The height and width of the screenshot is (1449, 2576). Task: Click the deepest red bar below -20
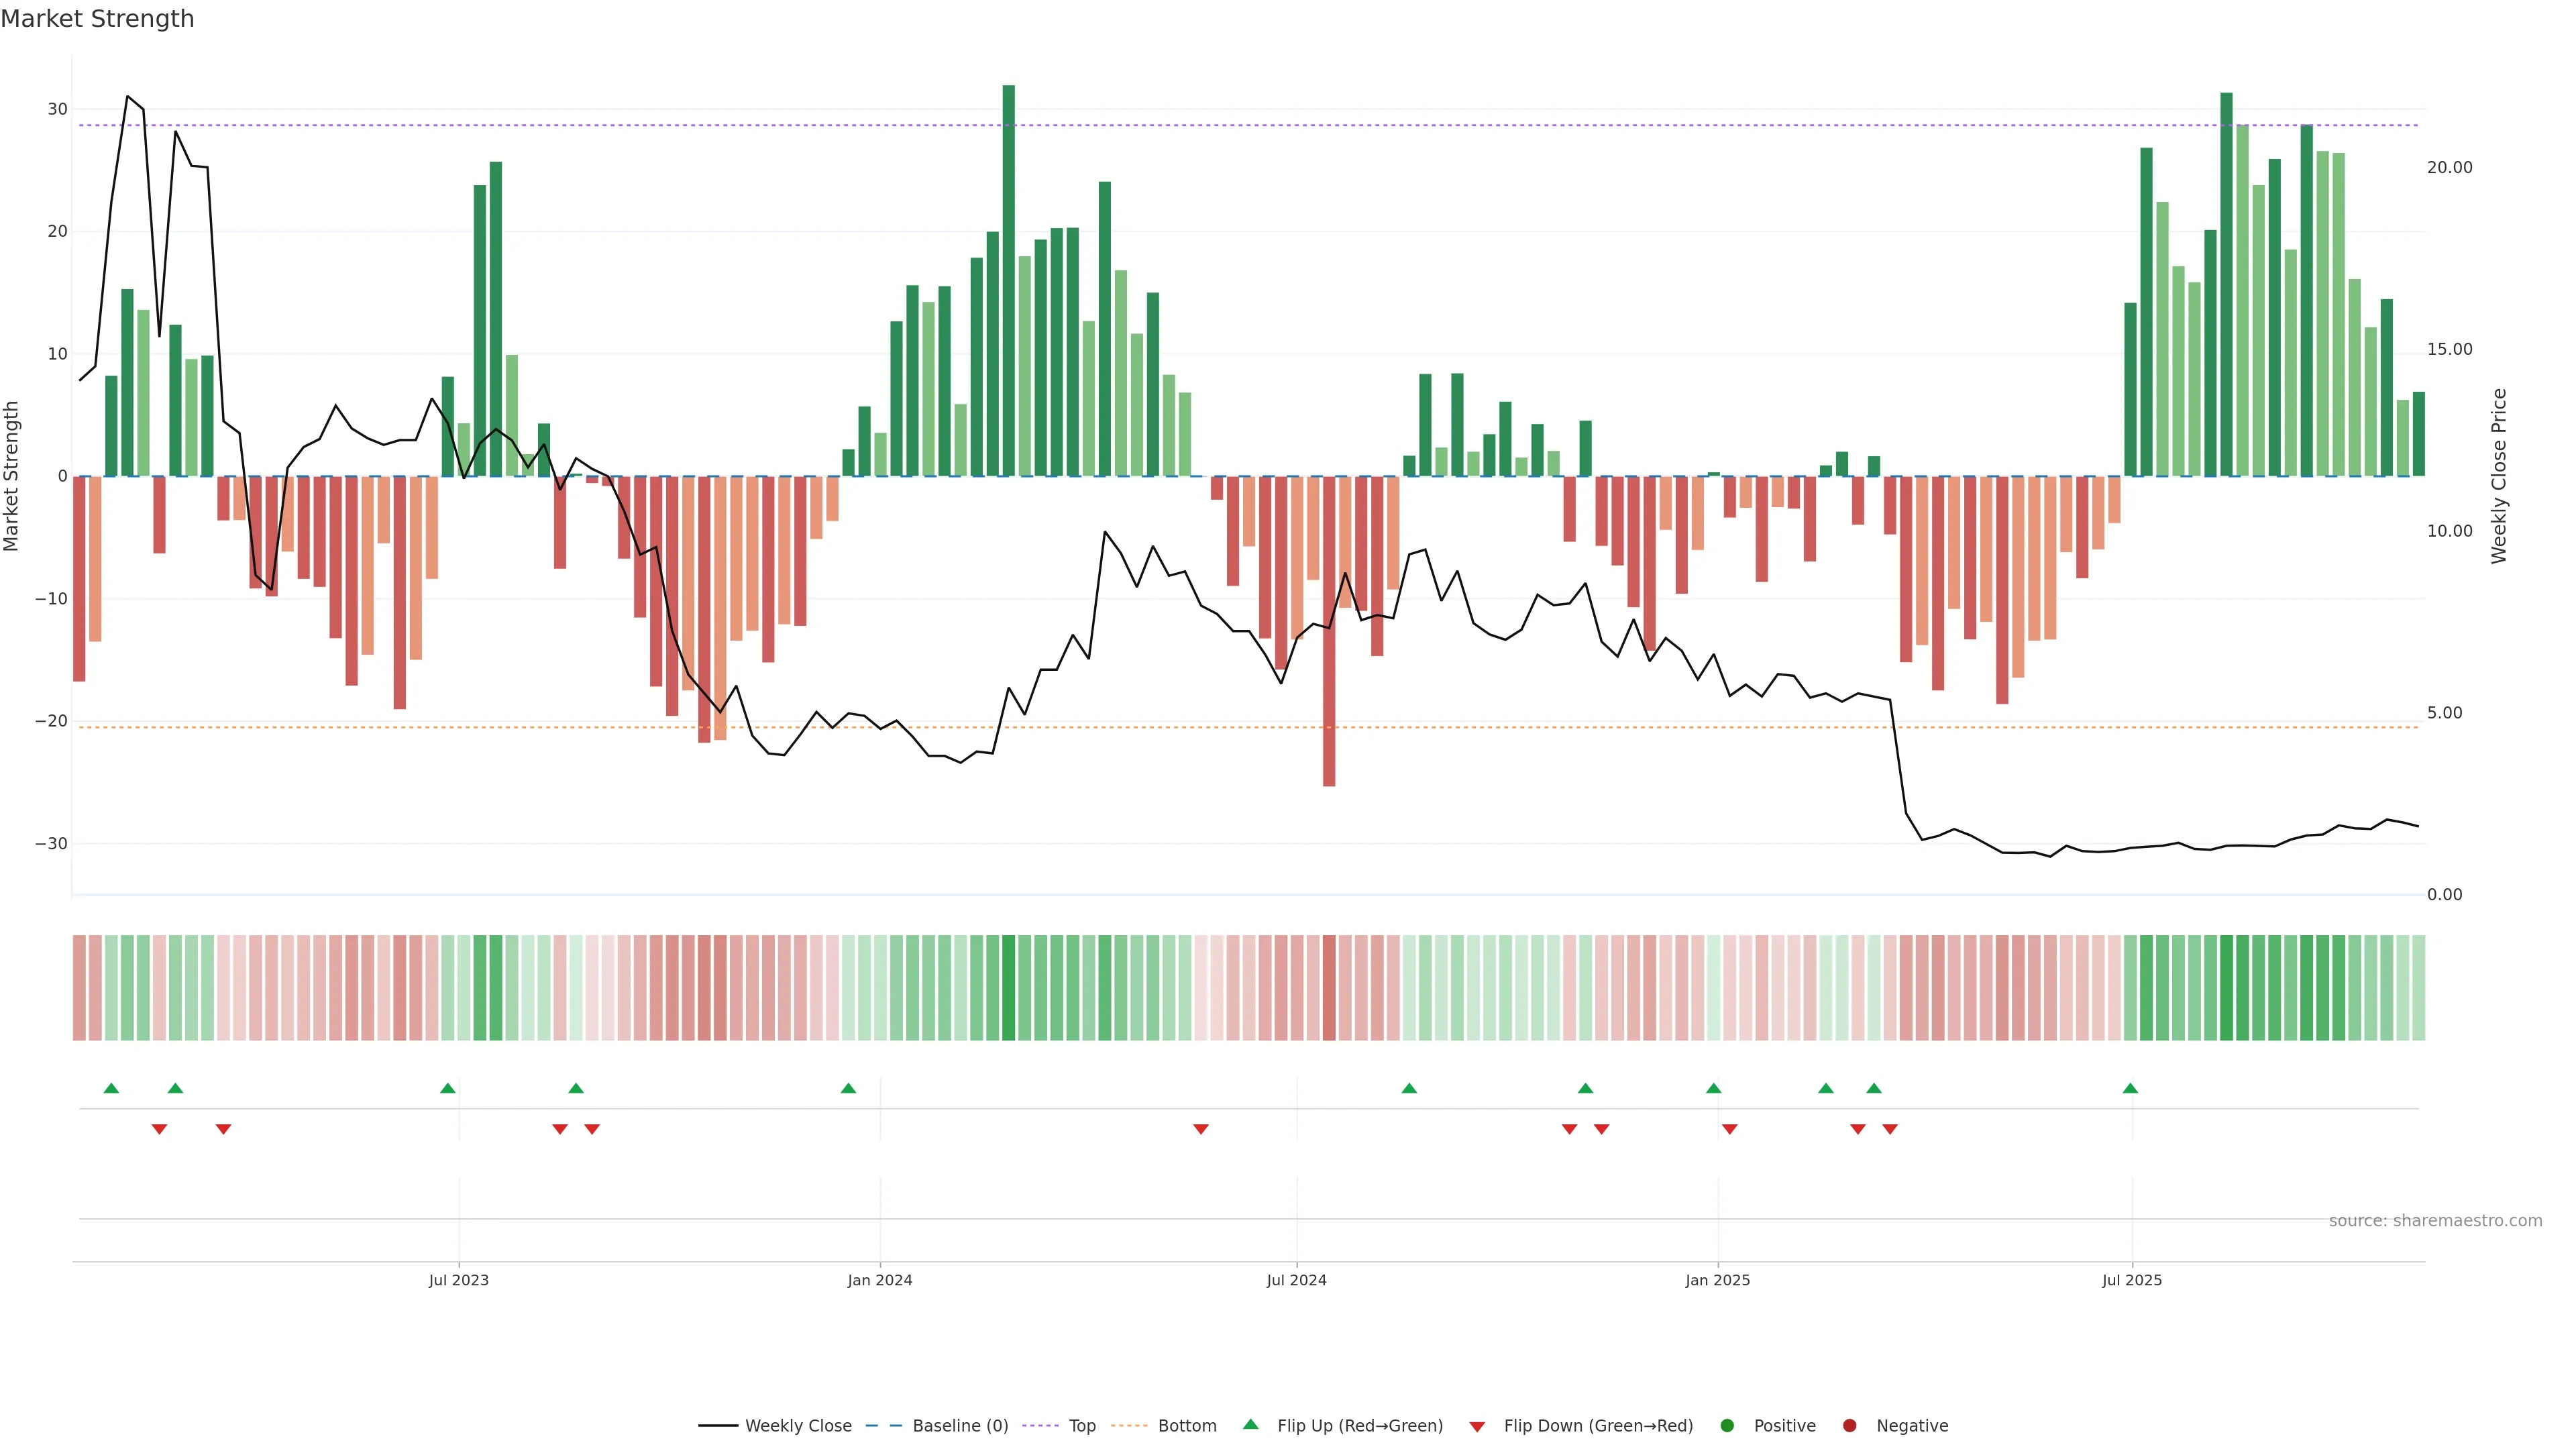coord(1329,630)
